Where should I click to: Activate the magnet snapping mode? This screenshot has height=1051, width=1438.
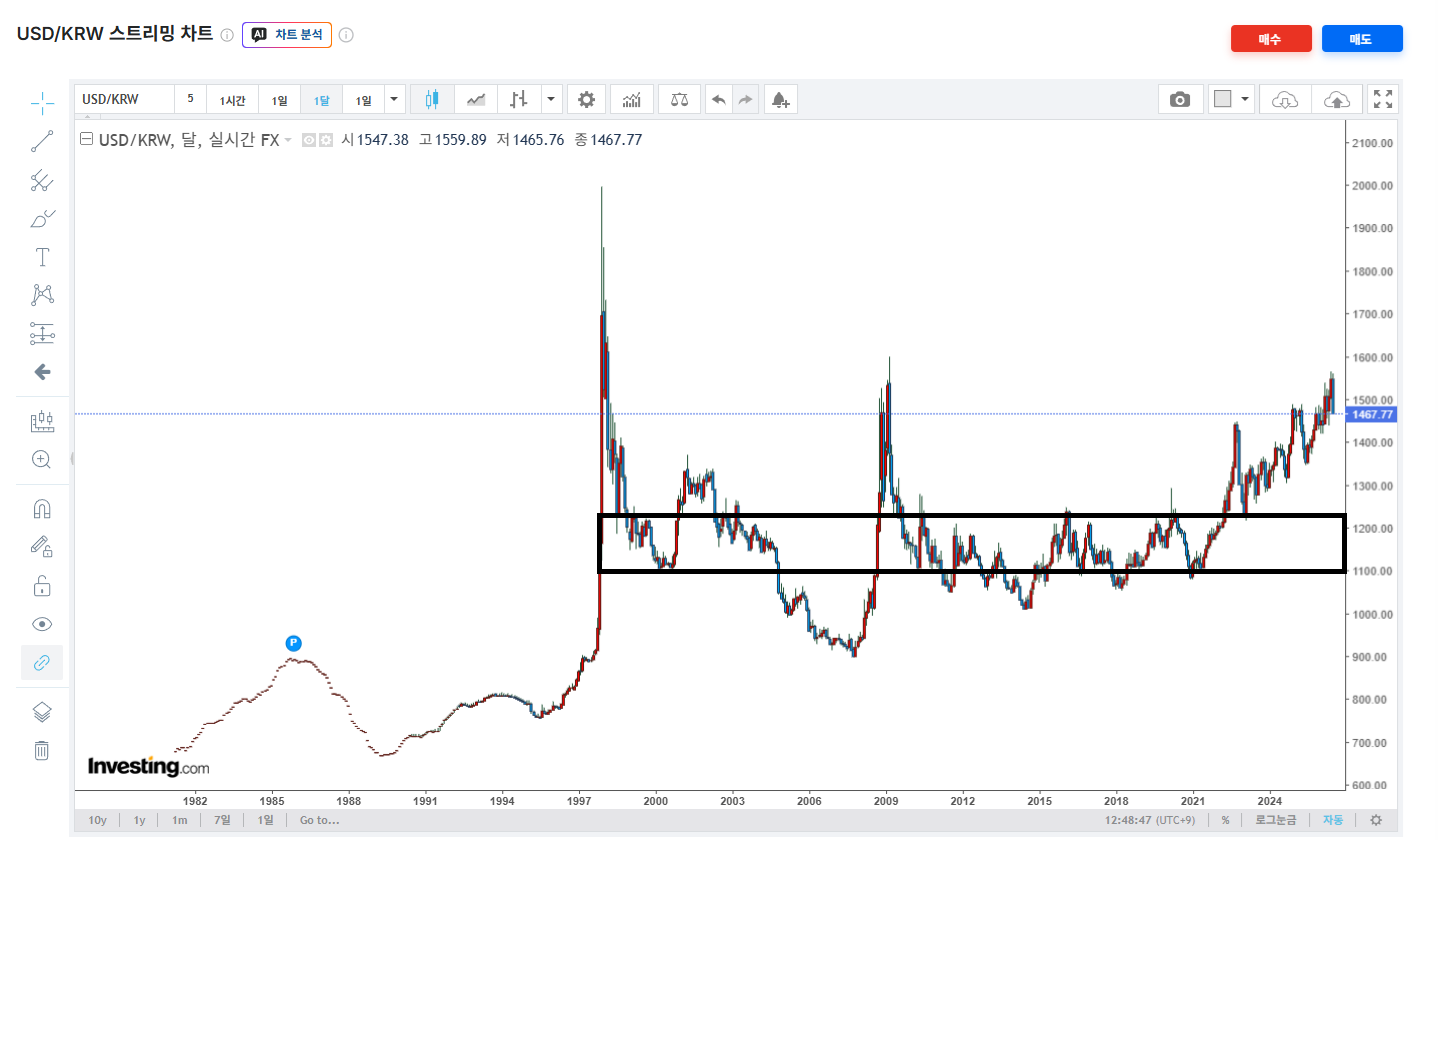[x=42, y=508]
